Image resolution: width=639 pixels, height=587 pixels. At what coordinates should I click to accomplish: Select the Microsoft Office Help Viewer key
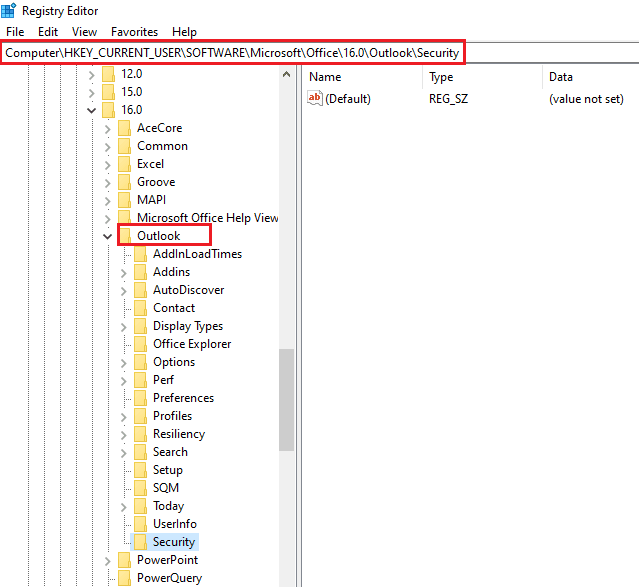click(x=207, y=218)
